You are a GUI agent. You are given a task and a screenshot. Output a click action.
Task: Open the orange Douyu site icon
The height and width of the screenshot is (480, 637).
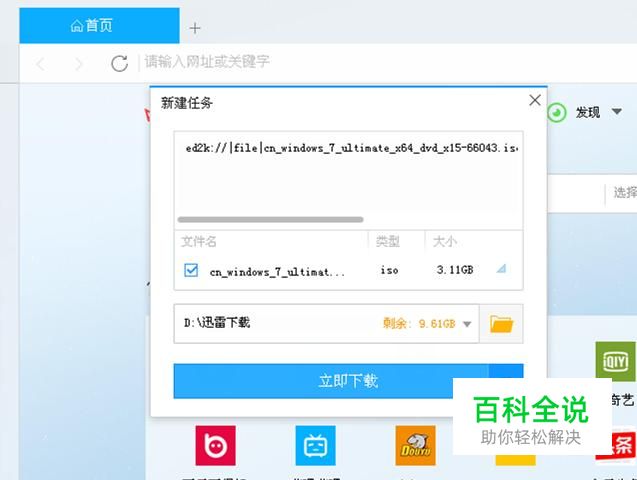[415, 445]
